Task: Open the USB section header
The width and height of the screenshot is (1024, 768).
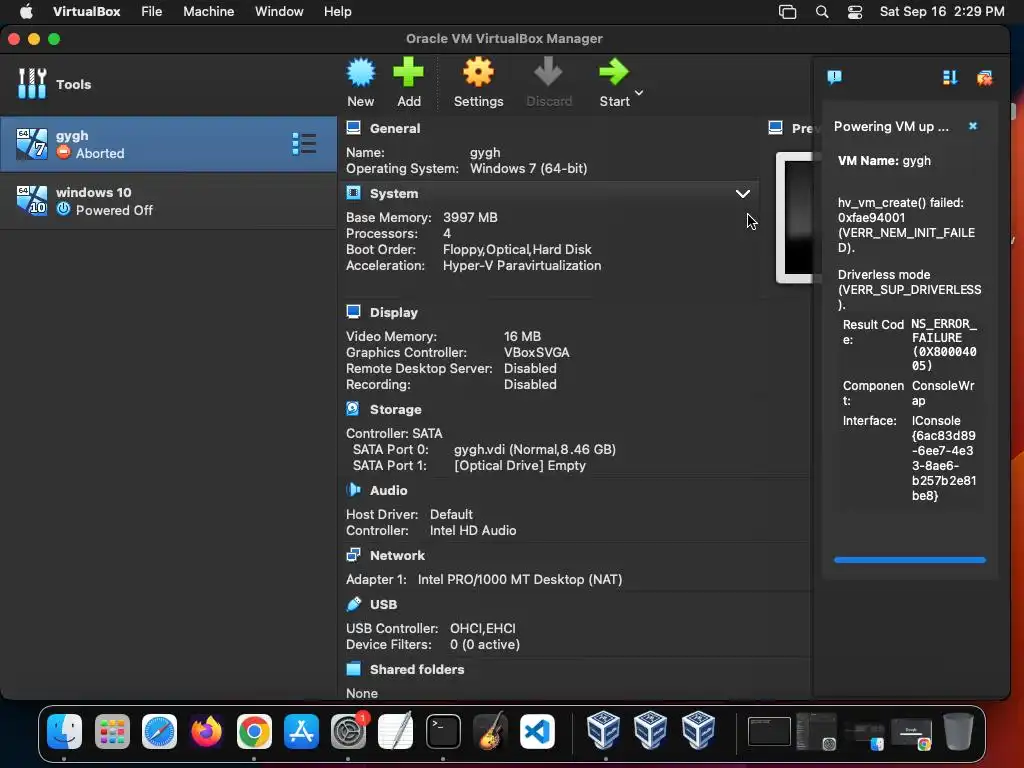Action: point(383,605)
